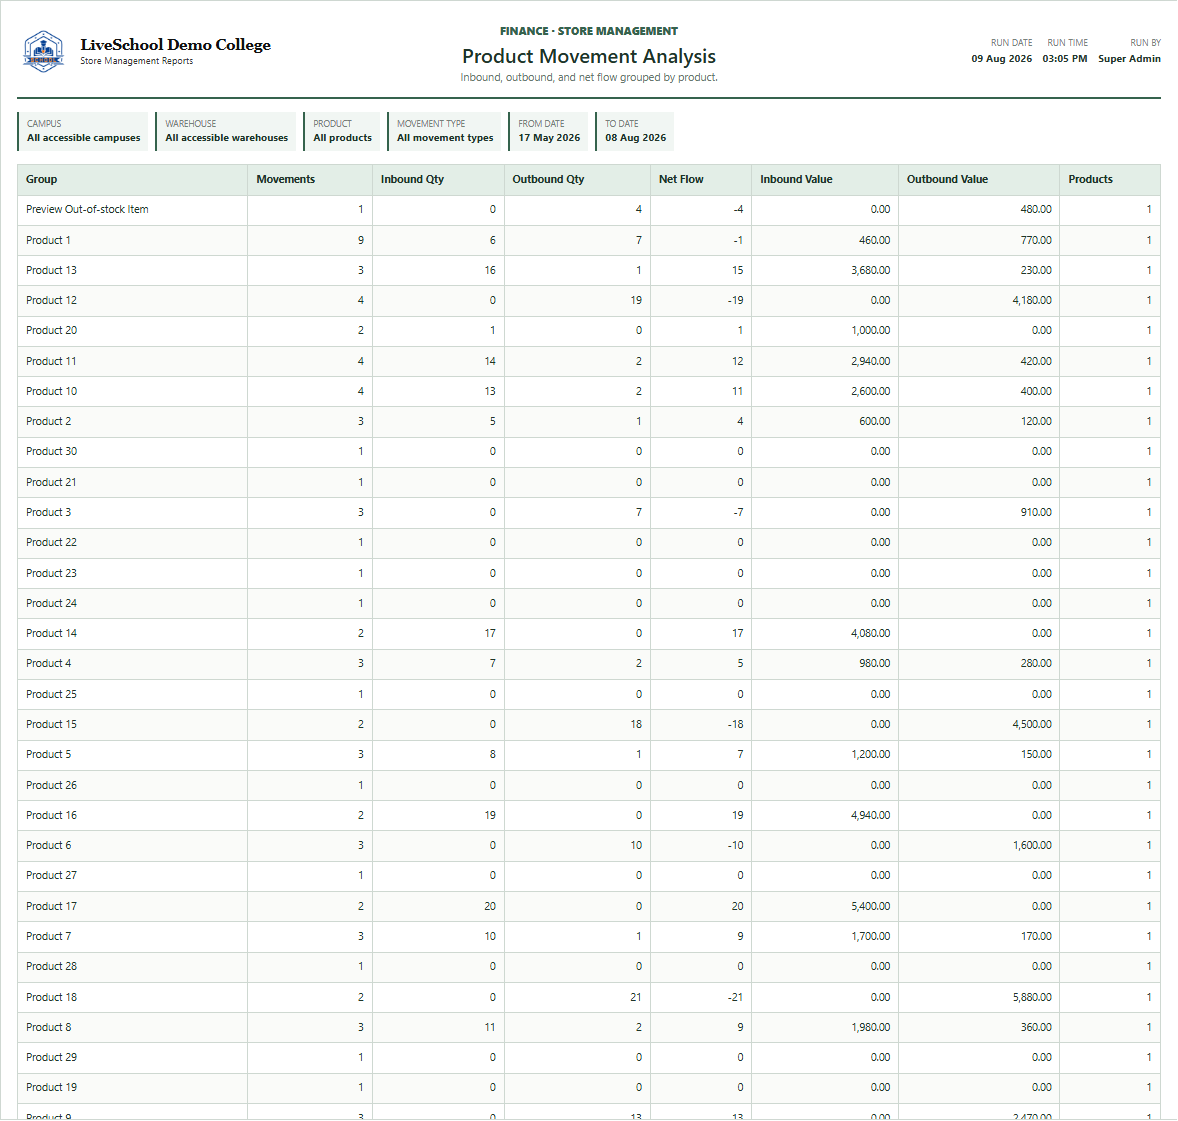Click the 'Product 12' row name

pos(51,301)
